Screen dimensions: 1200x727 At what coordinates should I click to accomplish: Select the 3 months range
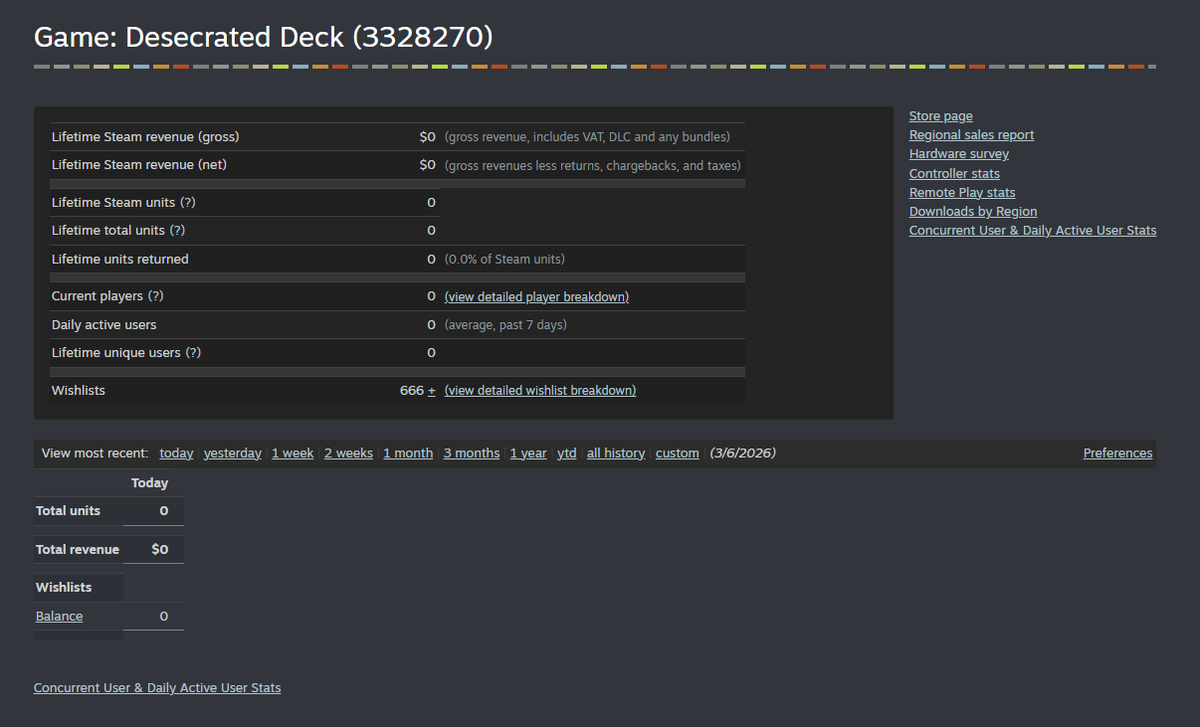(471, 453)
